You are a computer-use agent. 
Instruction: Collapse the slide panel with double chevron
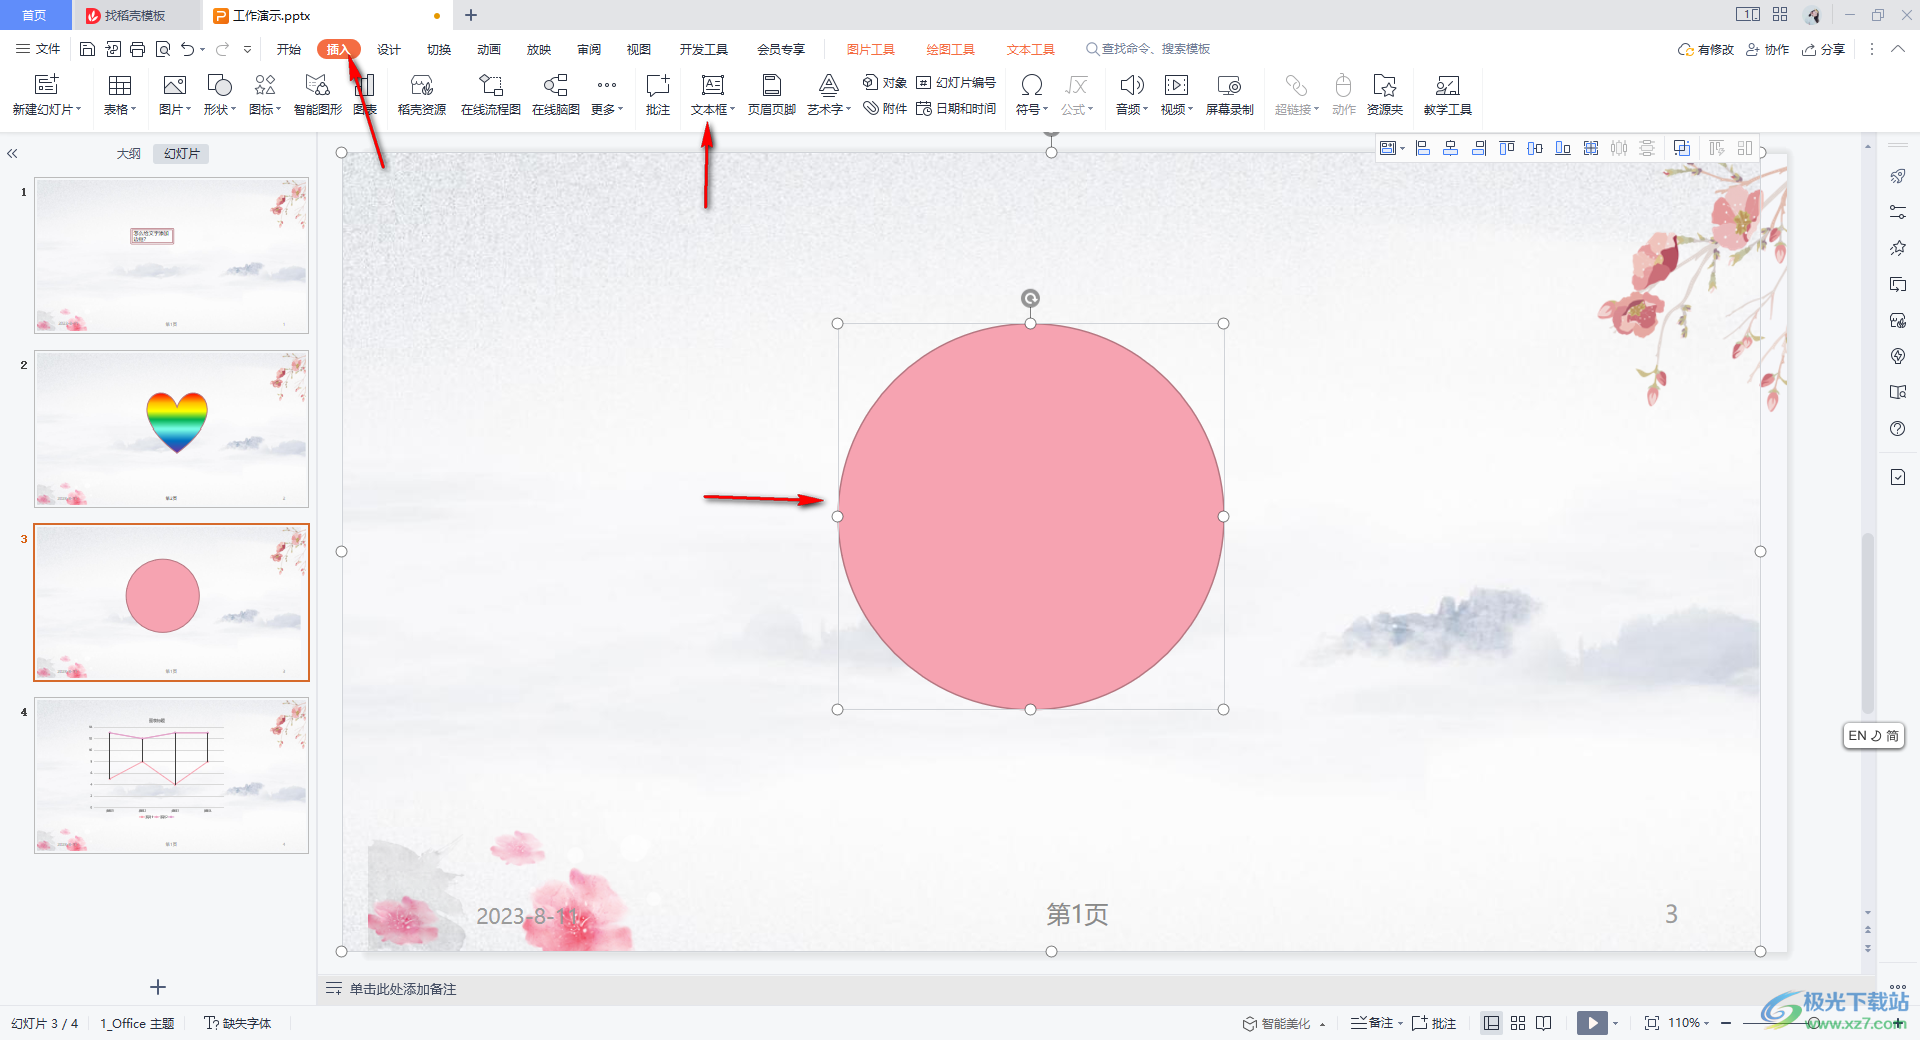[13, 154]
